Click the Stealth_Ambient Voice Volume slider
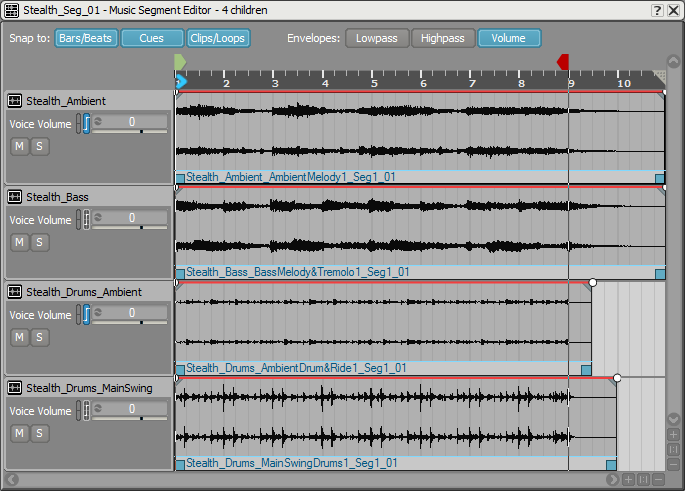685x491 pixels. click(130, 131)
